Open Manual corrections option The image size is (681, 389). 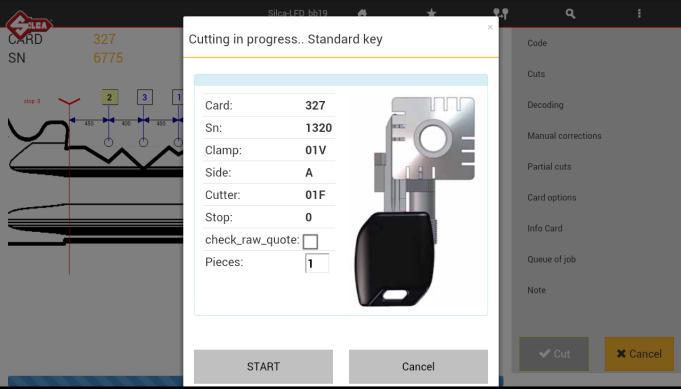pyautogui.click(x=564, y=136)
